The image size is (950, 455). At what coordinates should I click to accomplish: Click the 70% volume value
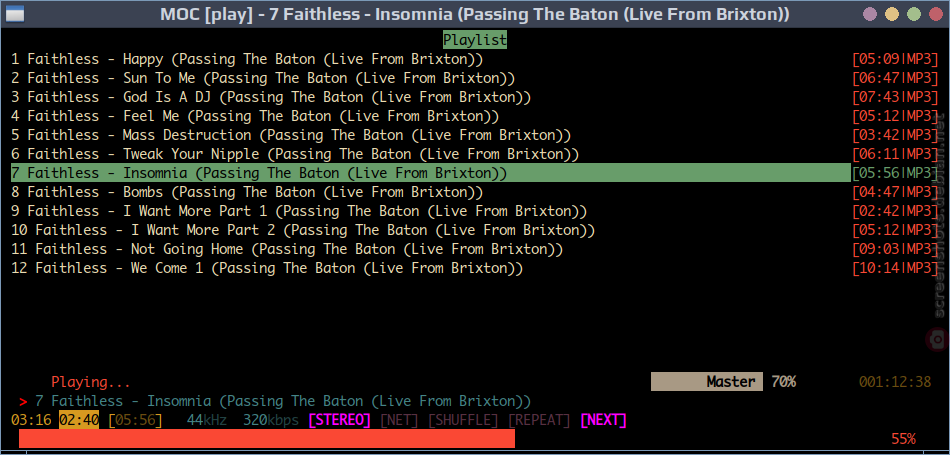783,382
